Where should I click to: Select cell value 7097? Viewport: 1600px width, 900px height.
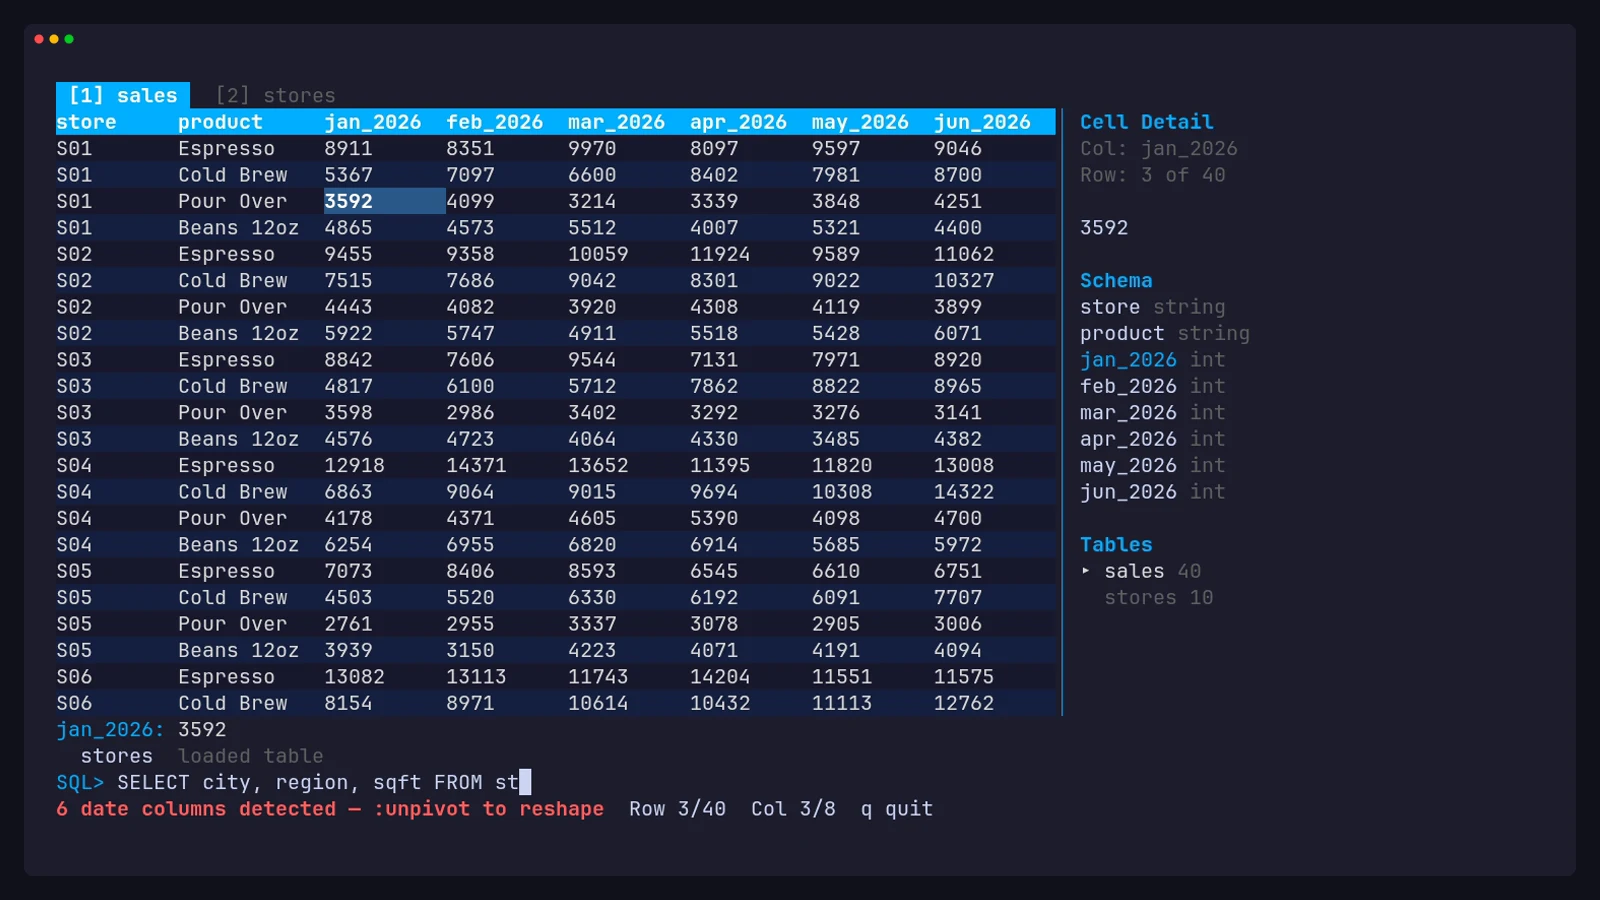[x=470, y=175]
